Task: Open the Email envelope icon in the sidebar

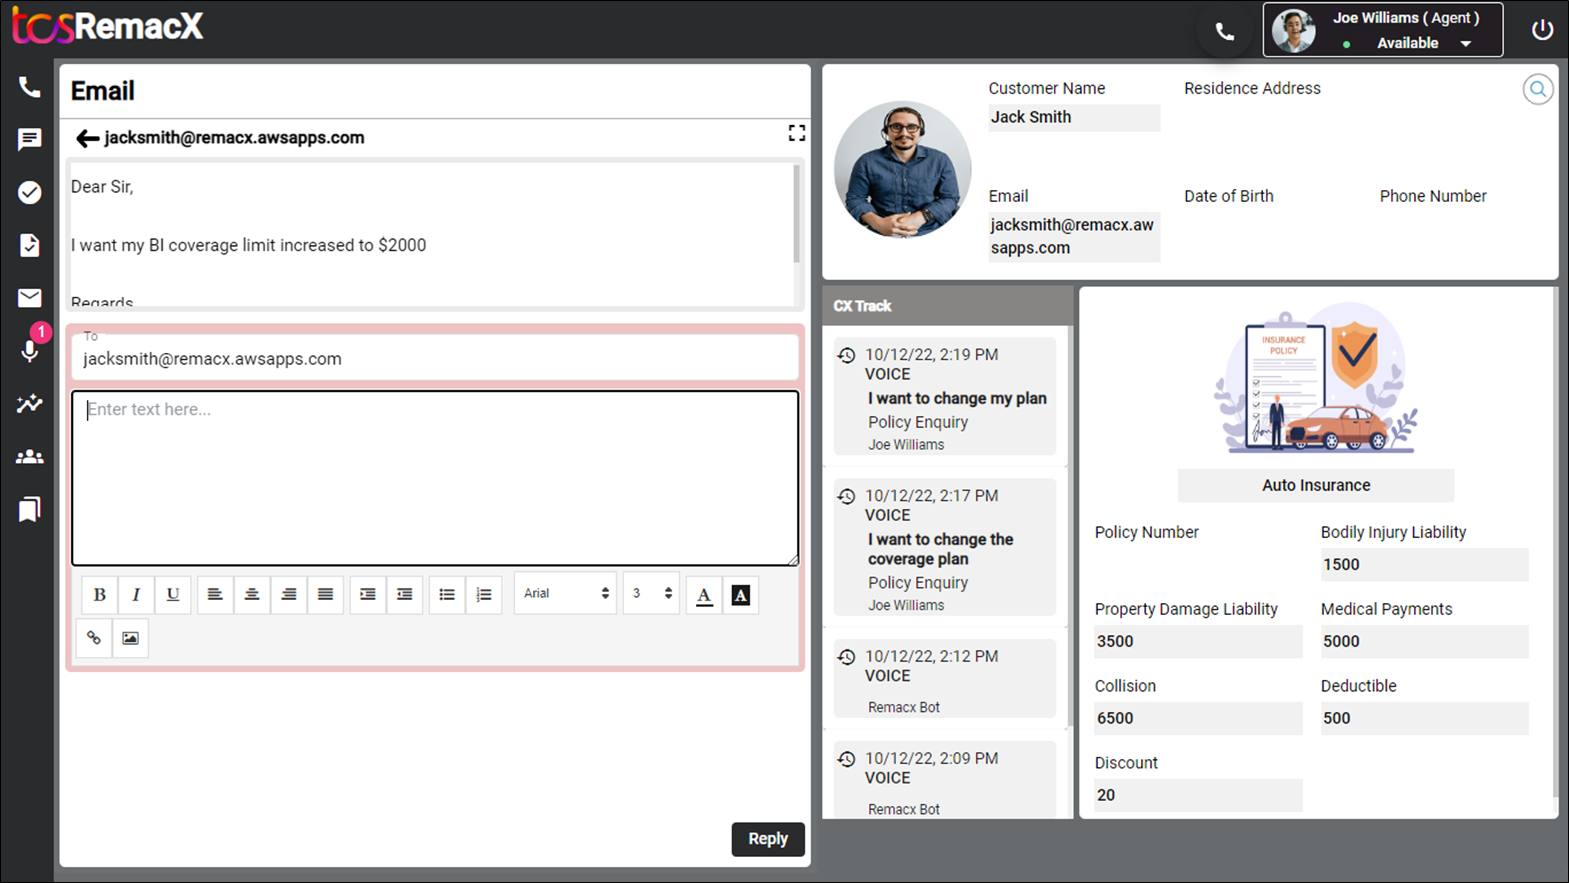Action: [x=29, y=298]
